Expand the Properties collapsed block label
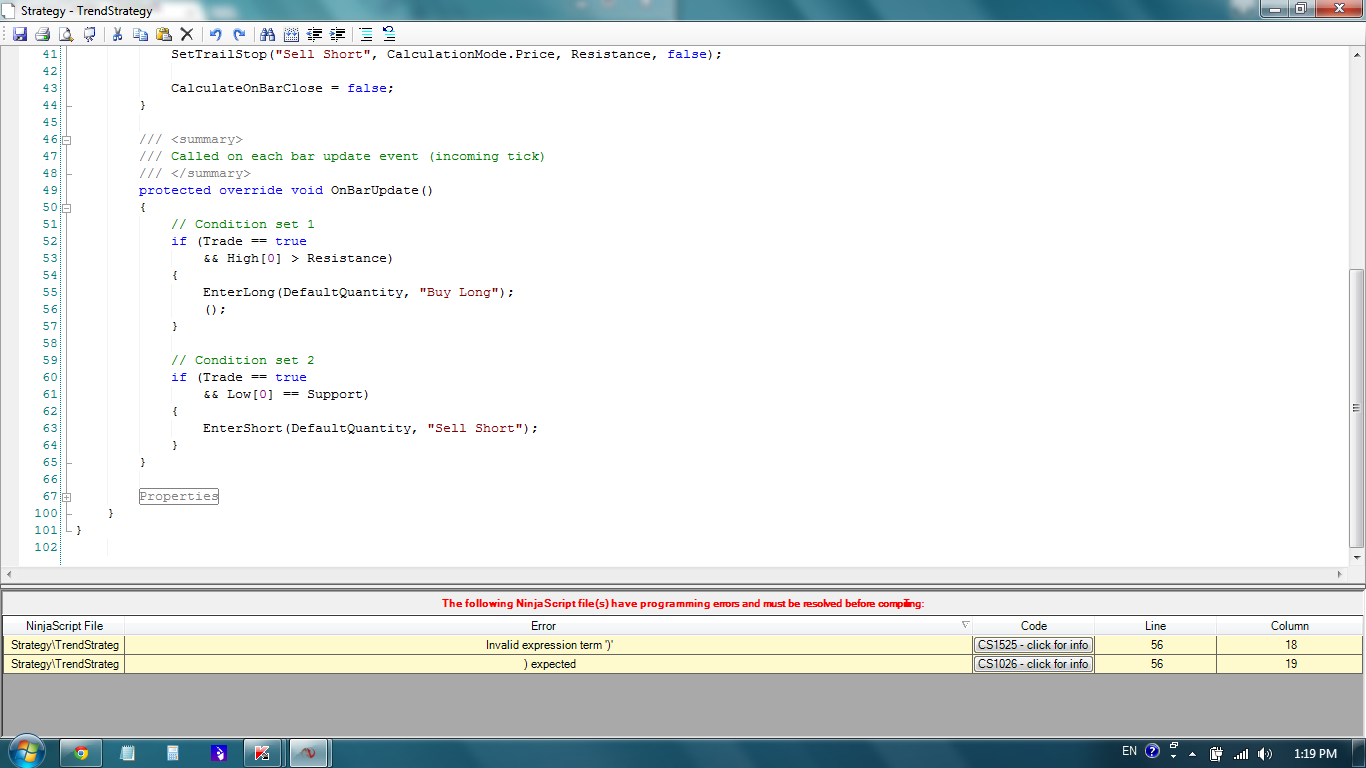 click(179, 496)
